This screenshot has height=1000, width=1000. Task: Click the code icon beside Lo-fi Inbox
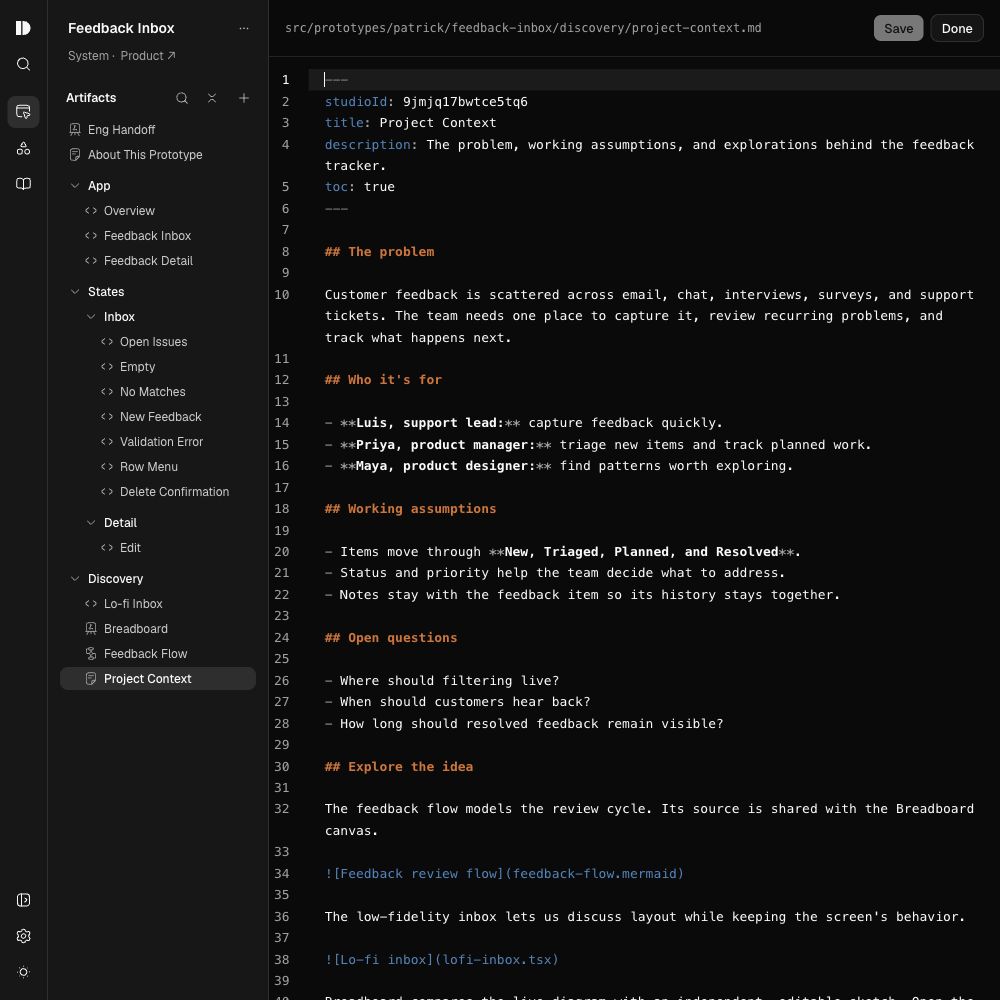click(91, 603)
